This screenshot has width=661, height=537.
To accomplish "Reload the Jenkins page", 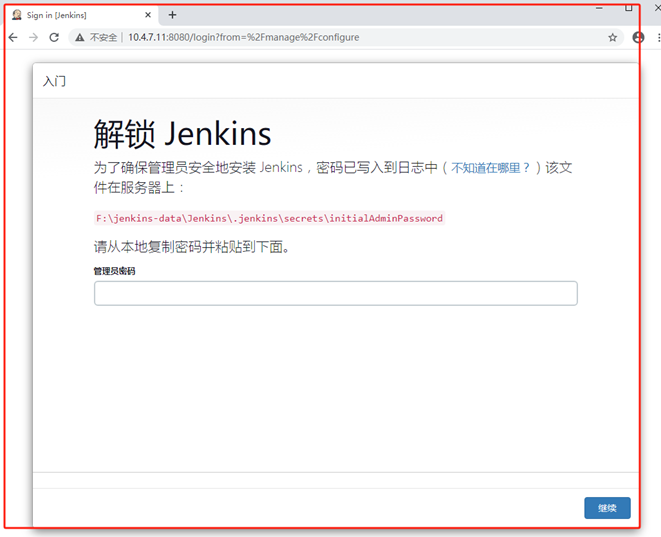I will pyautogui.click(x=54, y=38).
